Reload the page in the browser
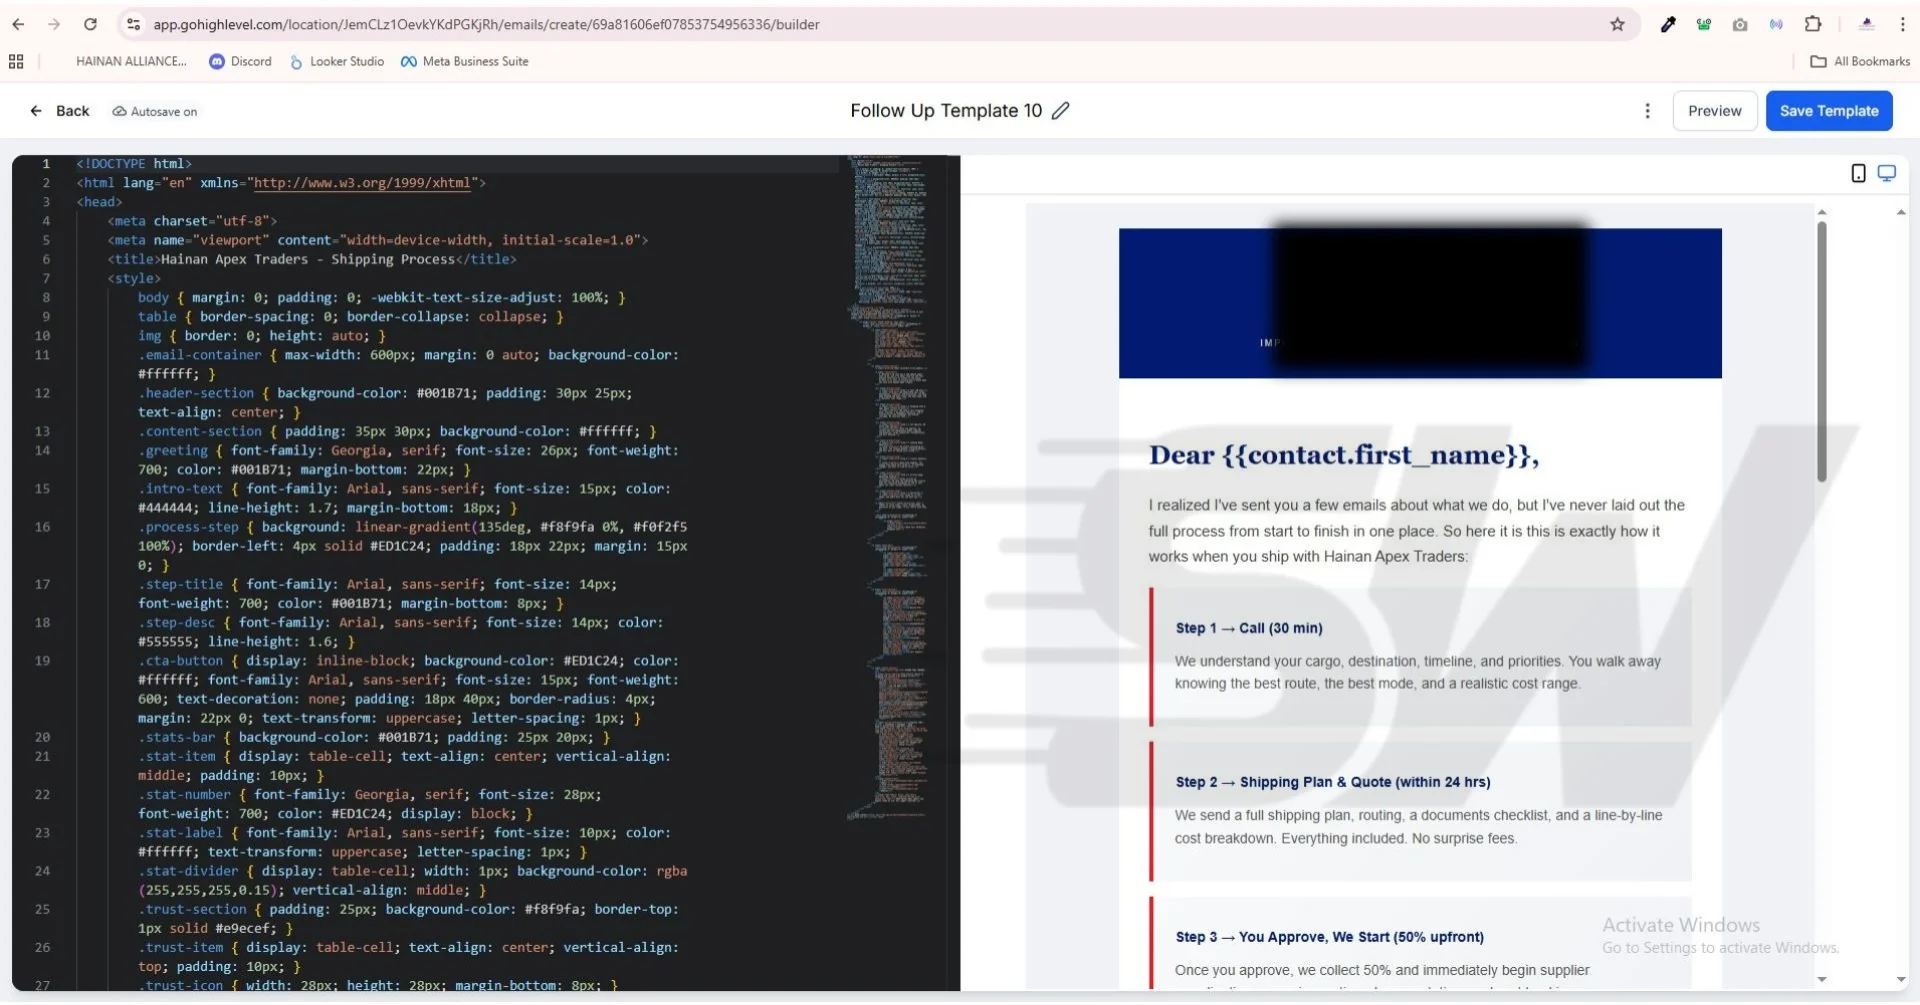1920x1005 pixels. pos(90,25)
